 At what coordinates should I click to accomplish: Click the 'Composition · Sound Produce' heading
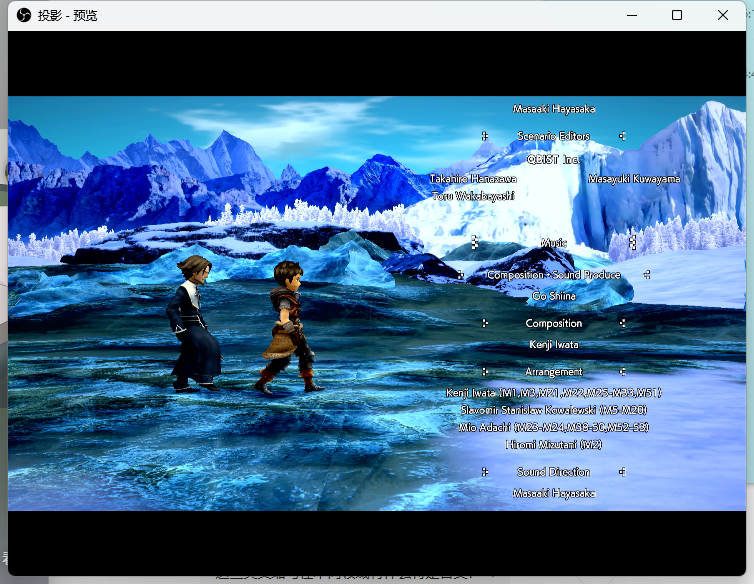[553, 275]
